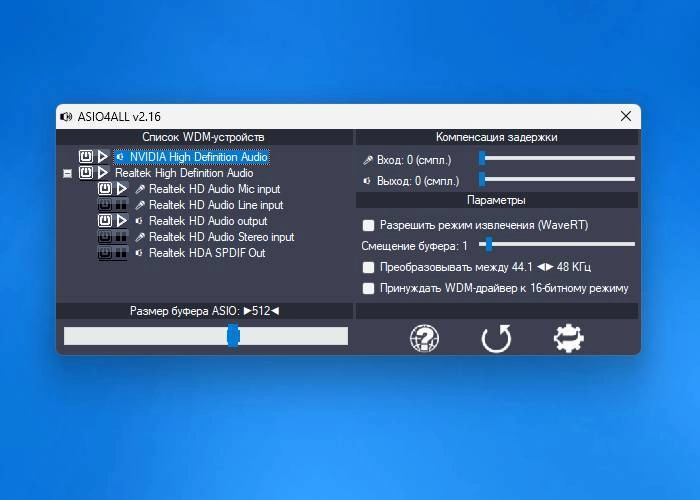
Task: Select Realtek HD Audio Line input
Action: pos(216,205)
